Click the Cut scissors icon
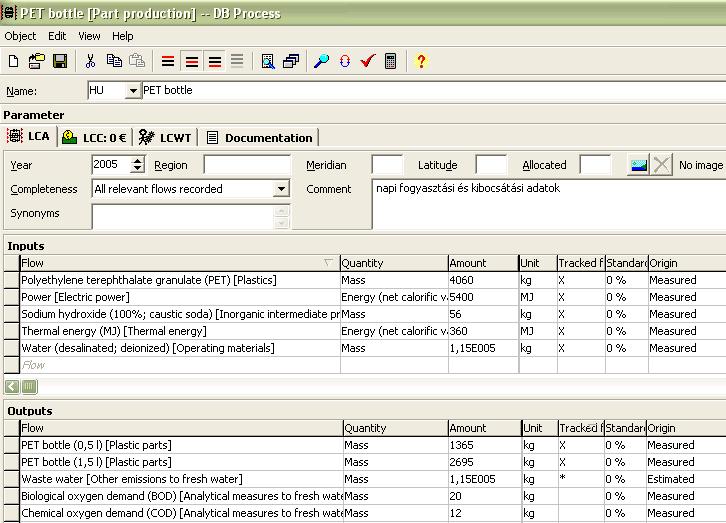 point(90,61)
